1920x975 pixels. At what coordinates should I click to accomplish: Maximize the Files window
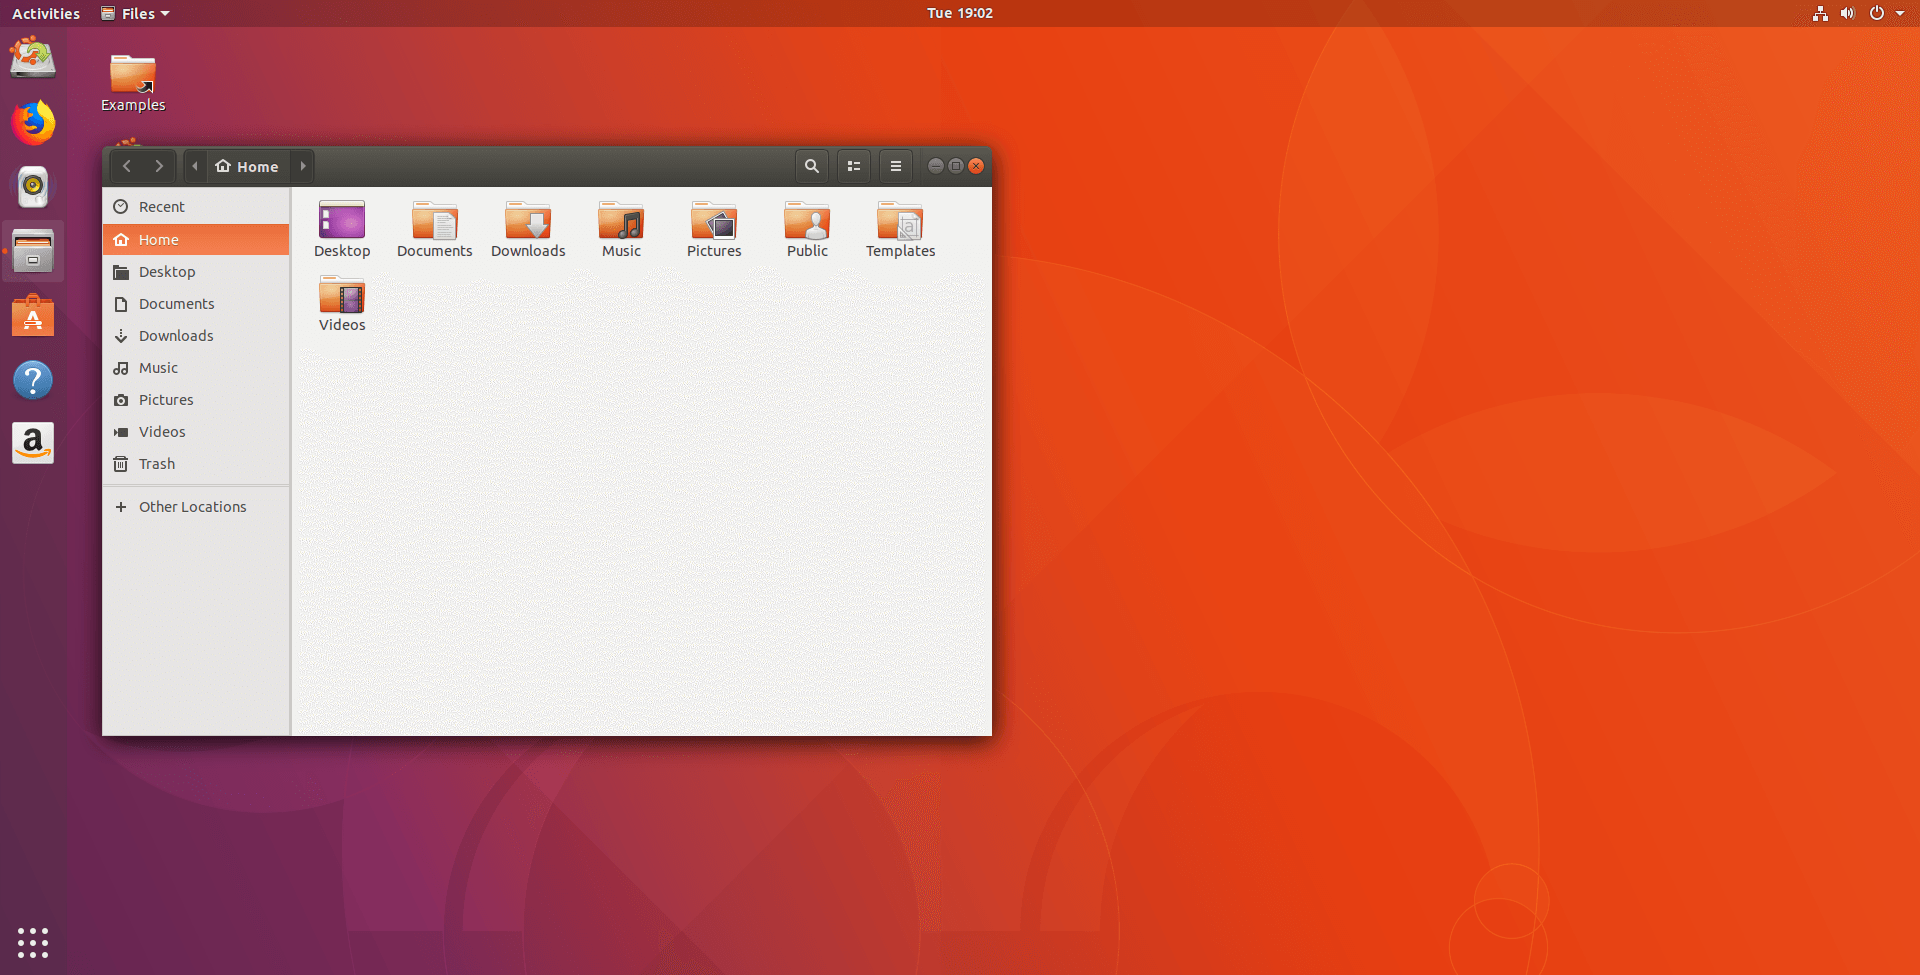(x=956, y=166)
